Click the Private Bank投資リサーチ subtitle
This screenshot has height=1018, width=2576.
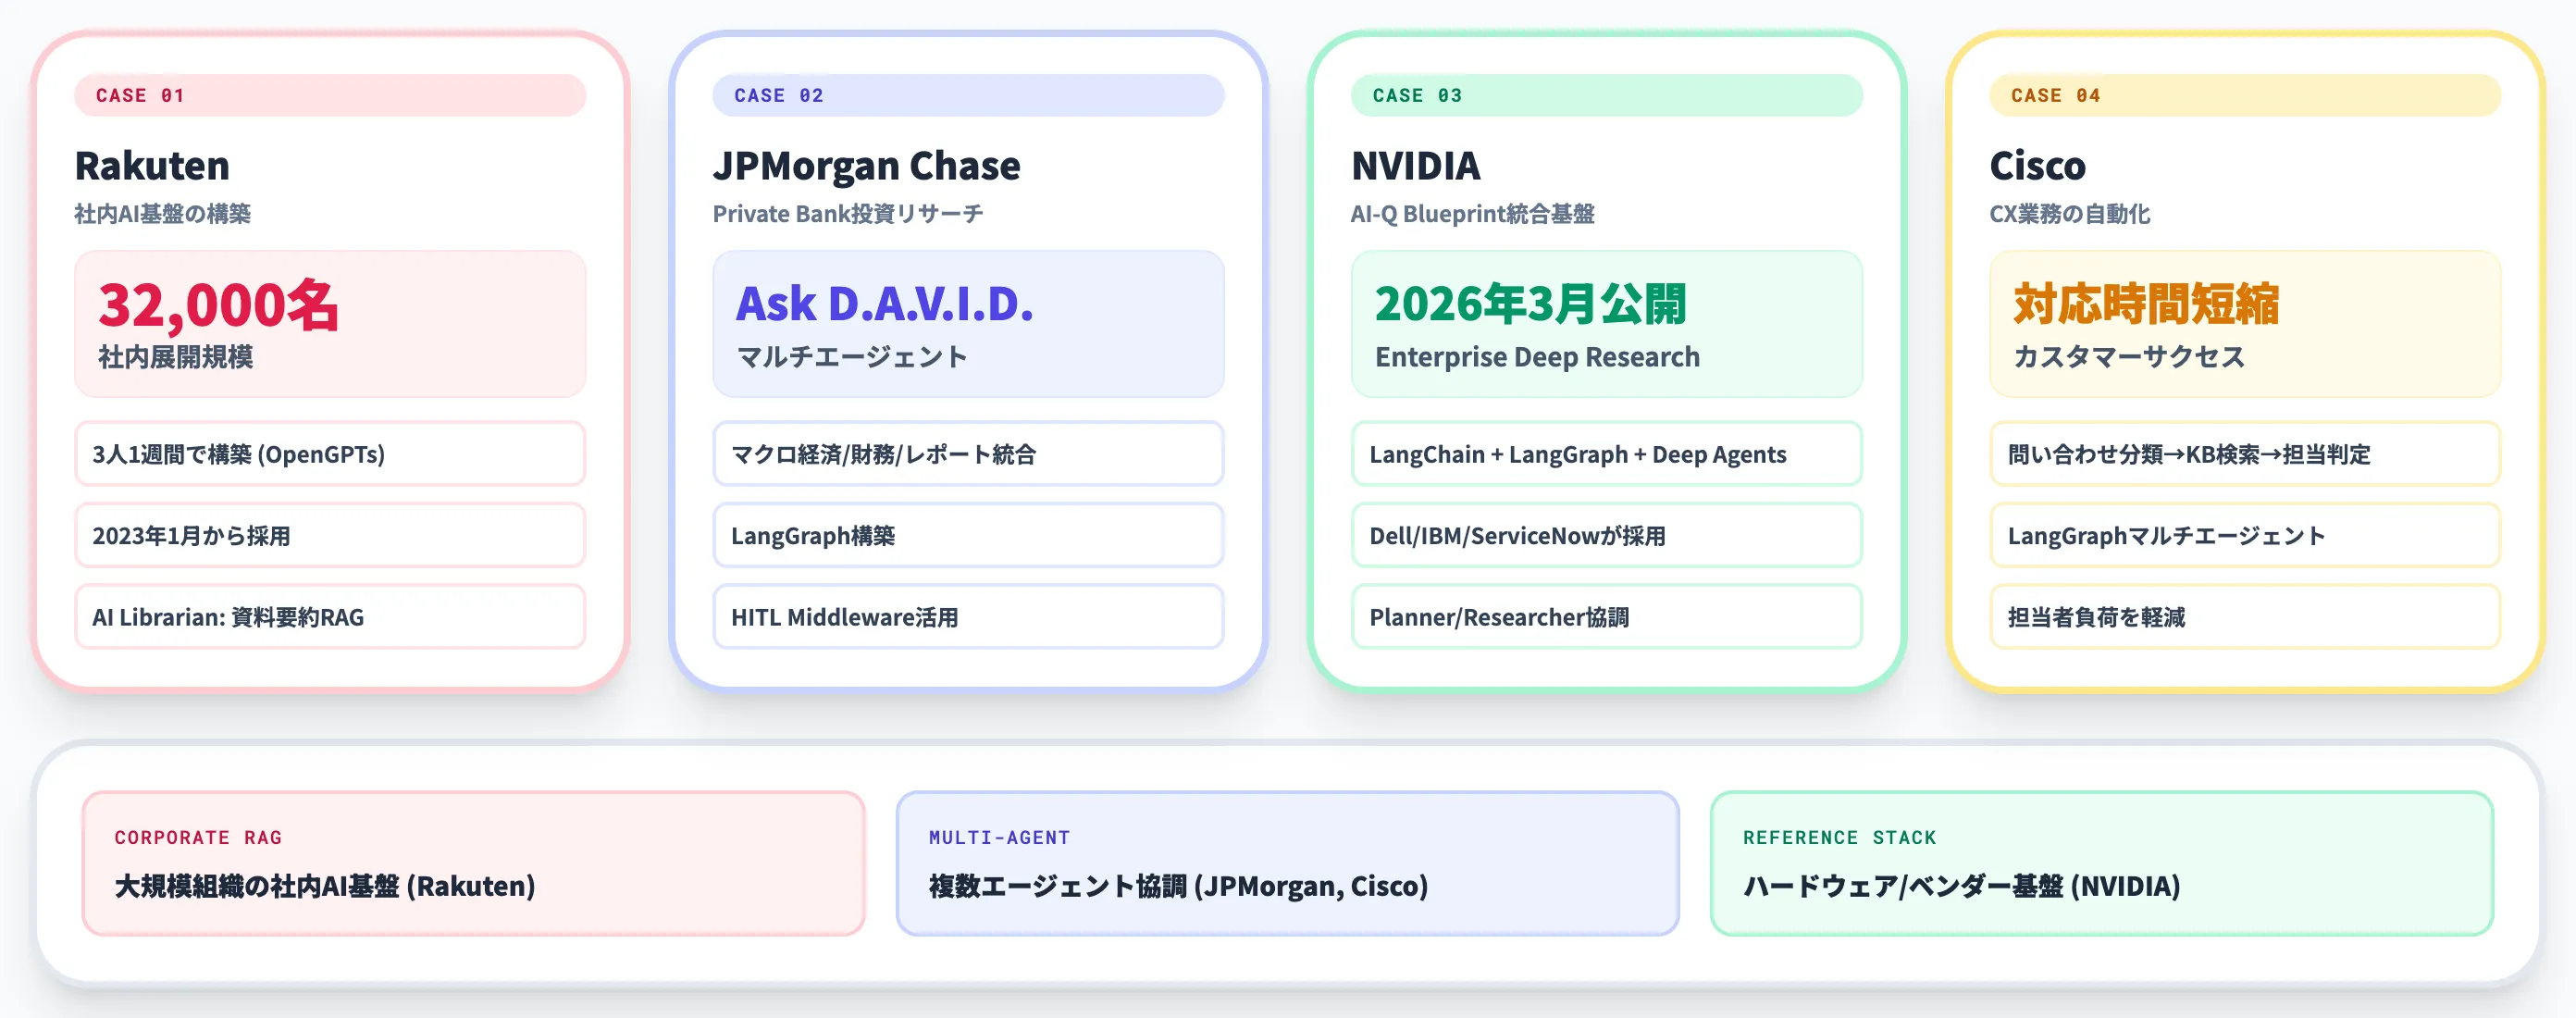848,214
